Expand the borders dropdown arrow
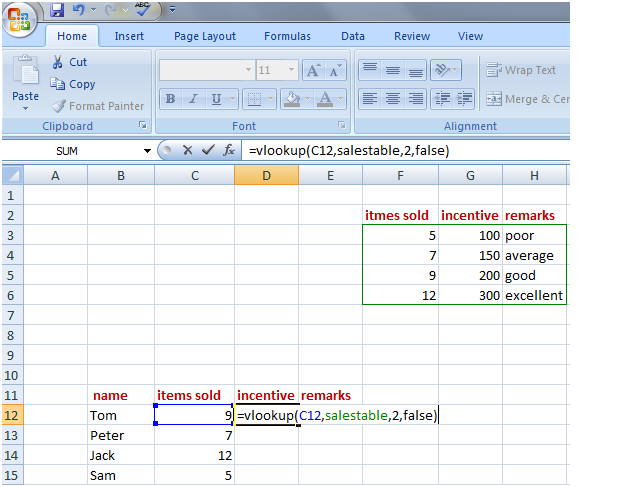Screen dimensions: 627x487 (x=270, y=99)
